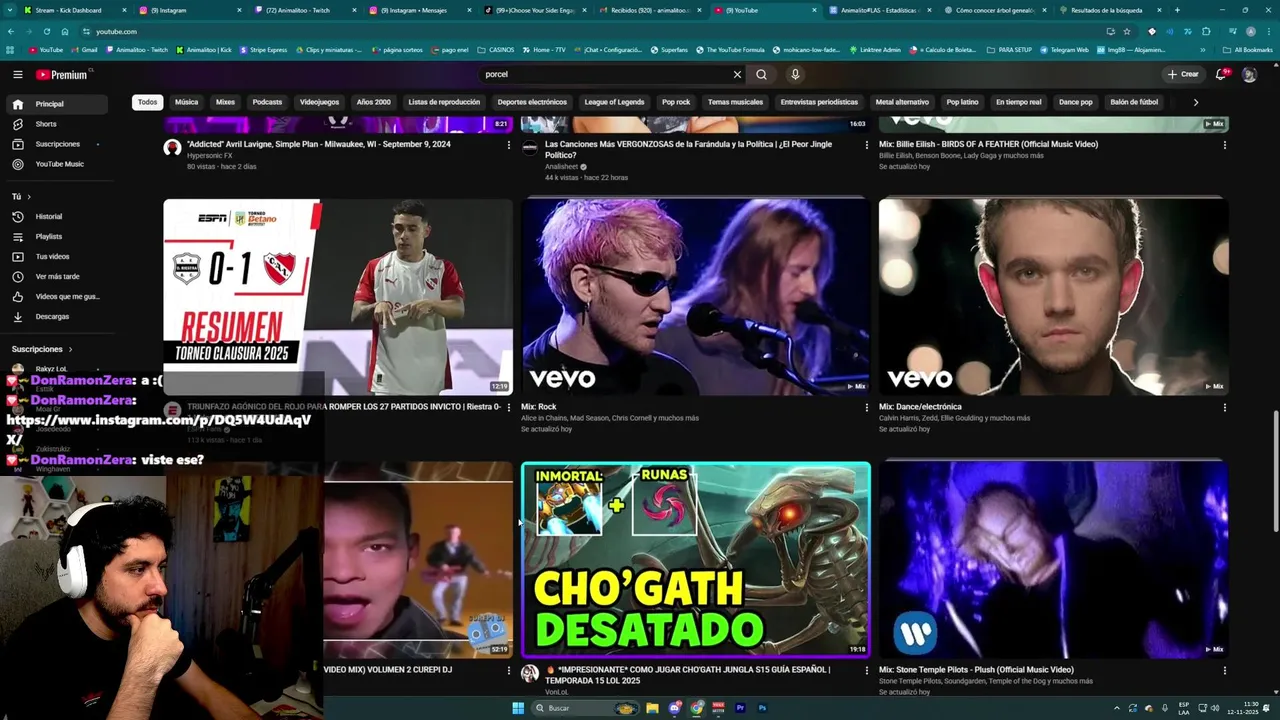The width and height of the screenshot is (1280, 720).
Task: Select the Pop rock filter chip
Action: tap(676, 102)
